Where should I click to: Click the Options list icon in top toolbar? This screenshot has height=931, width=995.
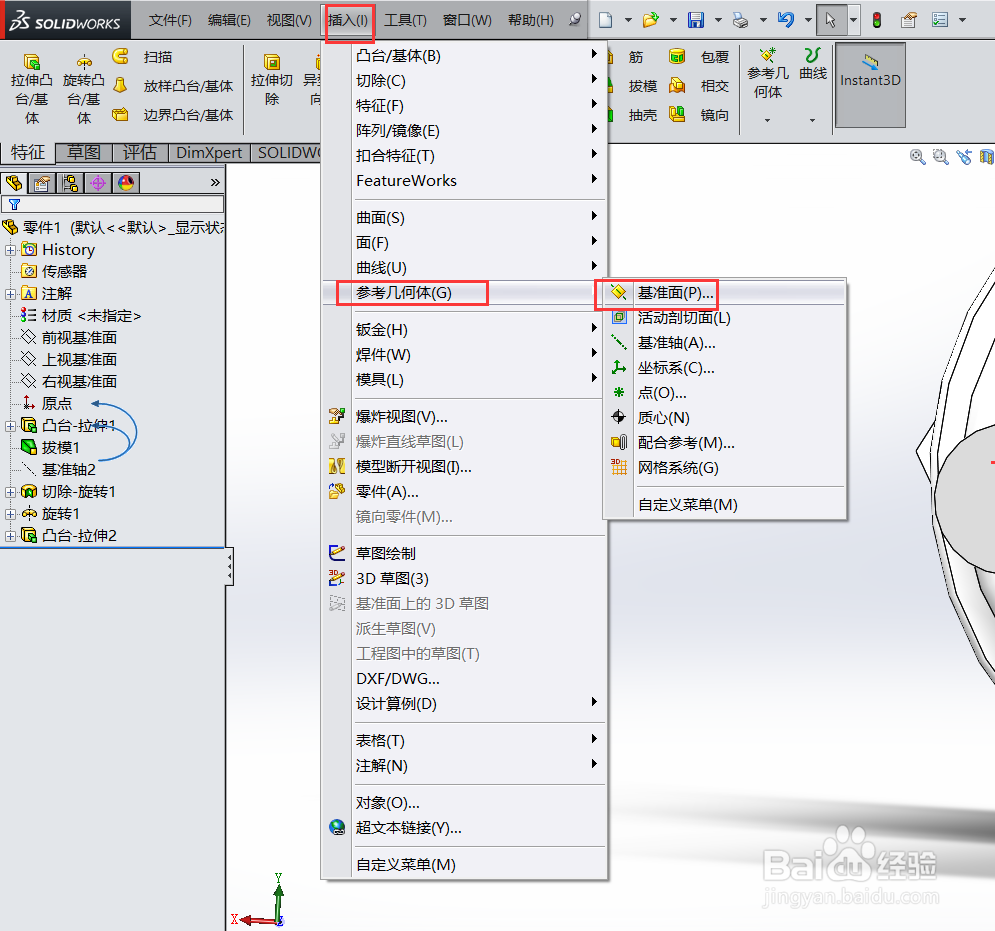[x=940, y=20]
